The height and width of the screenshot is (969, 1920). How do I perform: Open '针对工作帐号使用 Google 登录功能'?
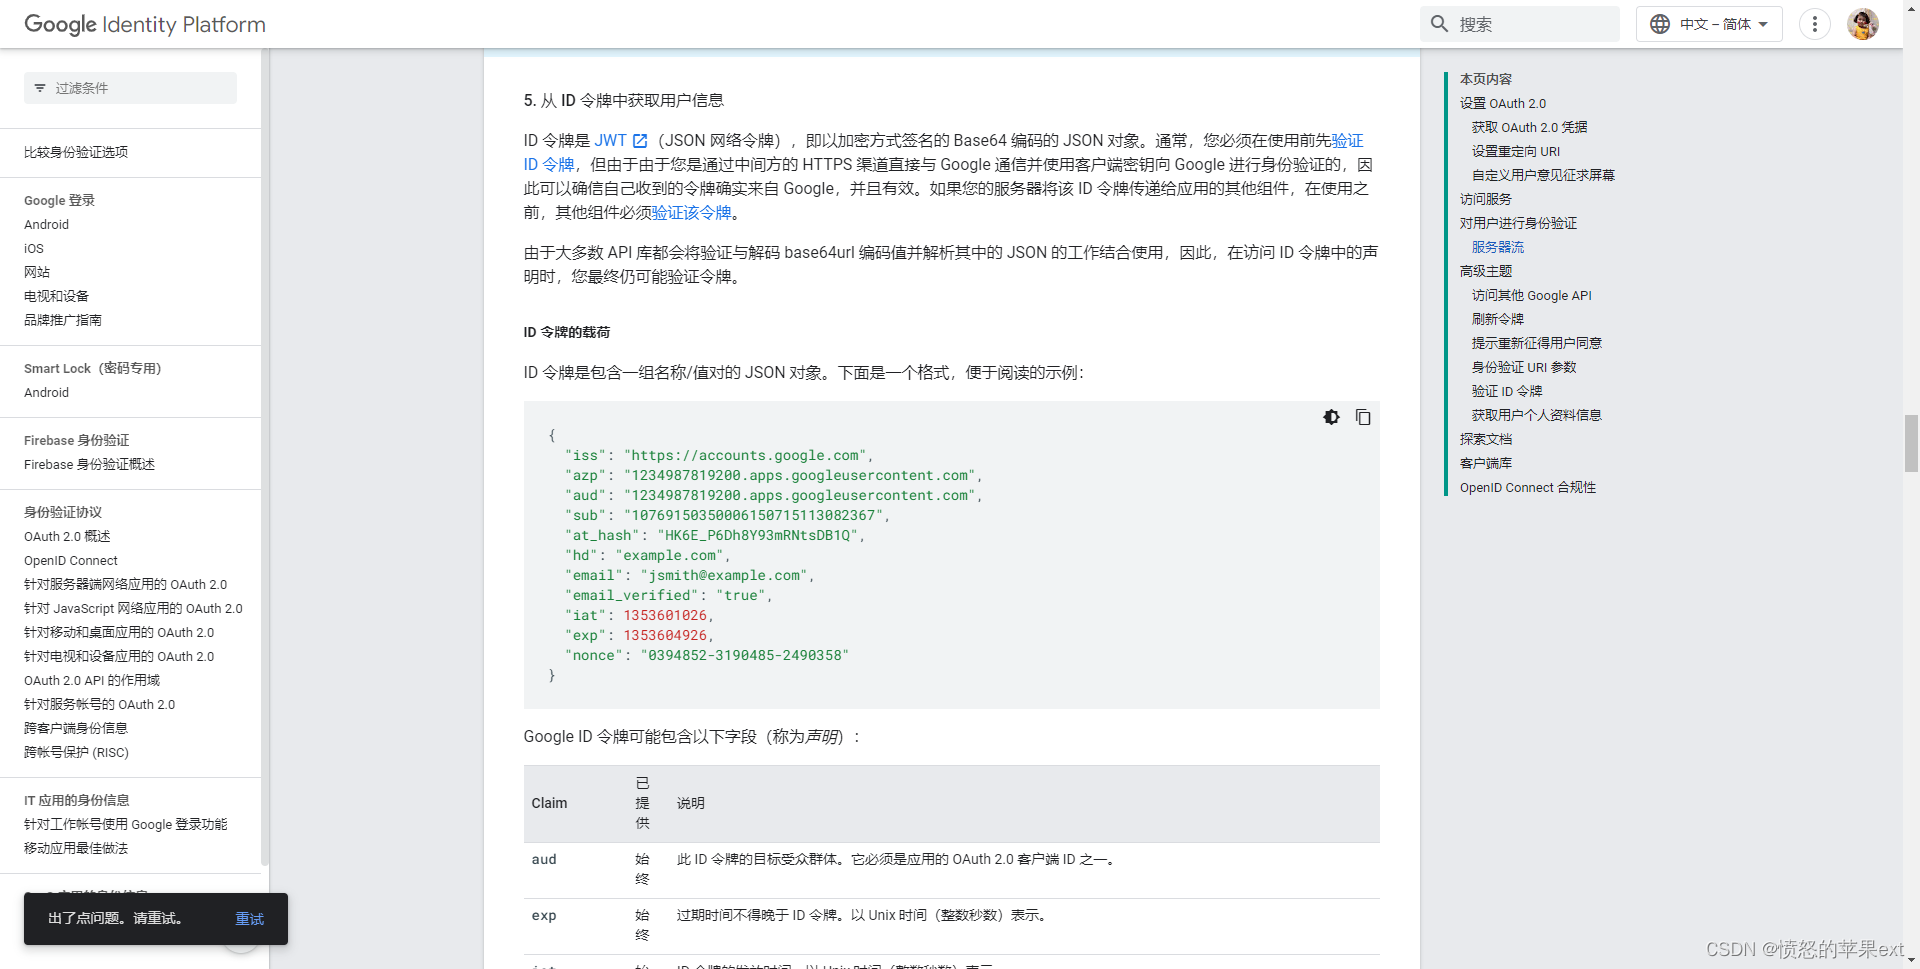coord(126,825)
